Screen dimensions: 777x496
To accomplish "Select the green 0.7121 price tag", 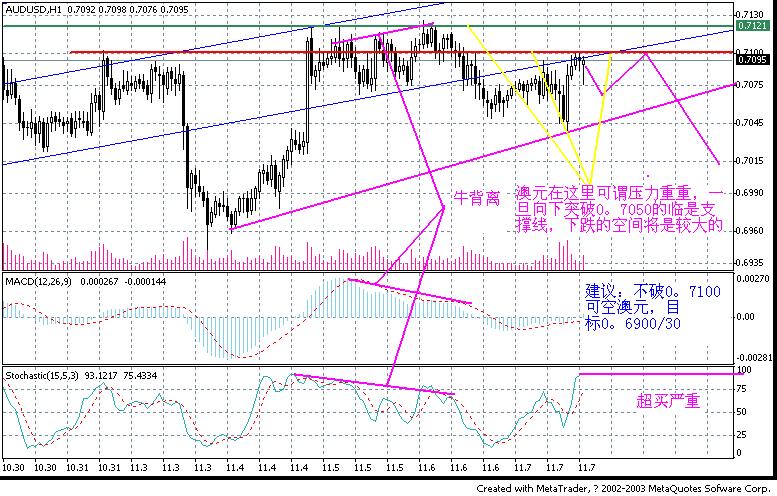I will click(x=752, y=25).
